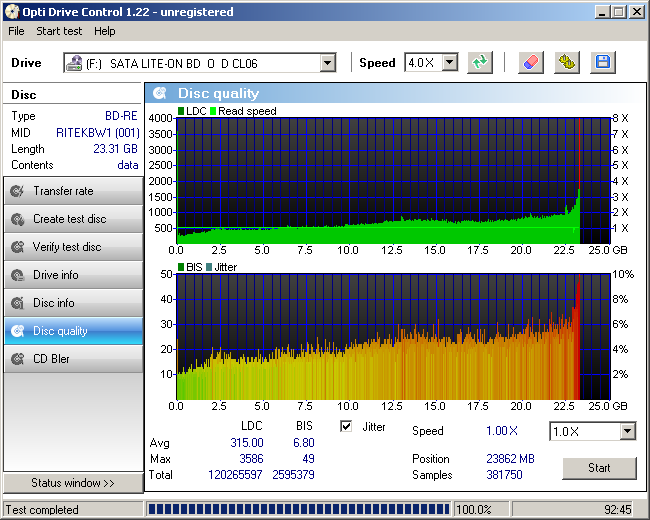This screenshot has width=650, height=520.
Task: Click the Disc info sidebar icon
Action: pos(17,303)
